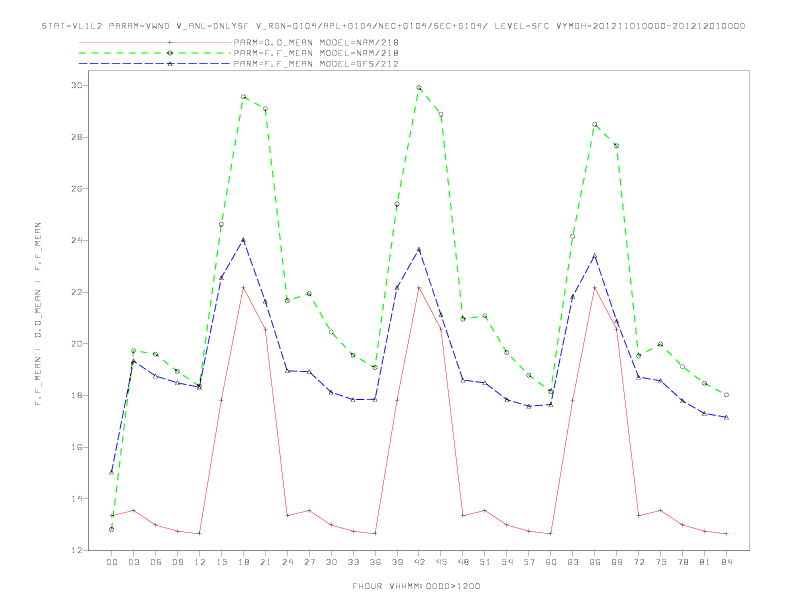
Task: Click forecast hour label 00 on x-axis
Action: (112, 562)
